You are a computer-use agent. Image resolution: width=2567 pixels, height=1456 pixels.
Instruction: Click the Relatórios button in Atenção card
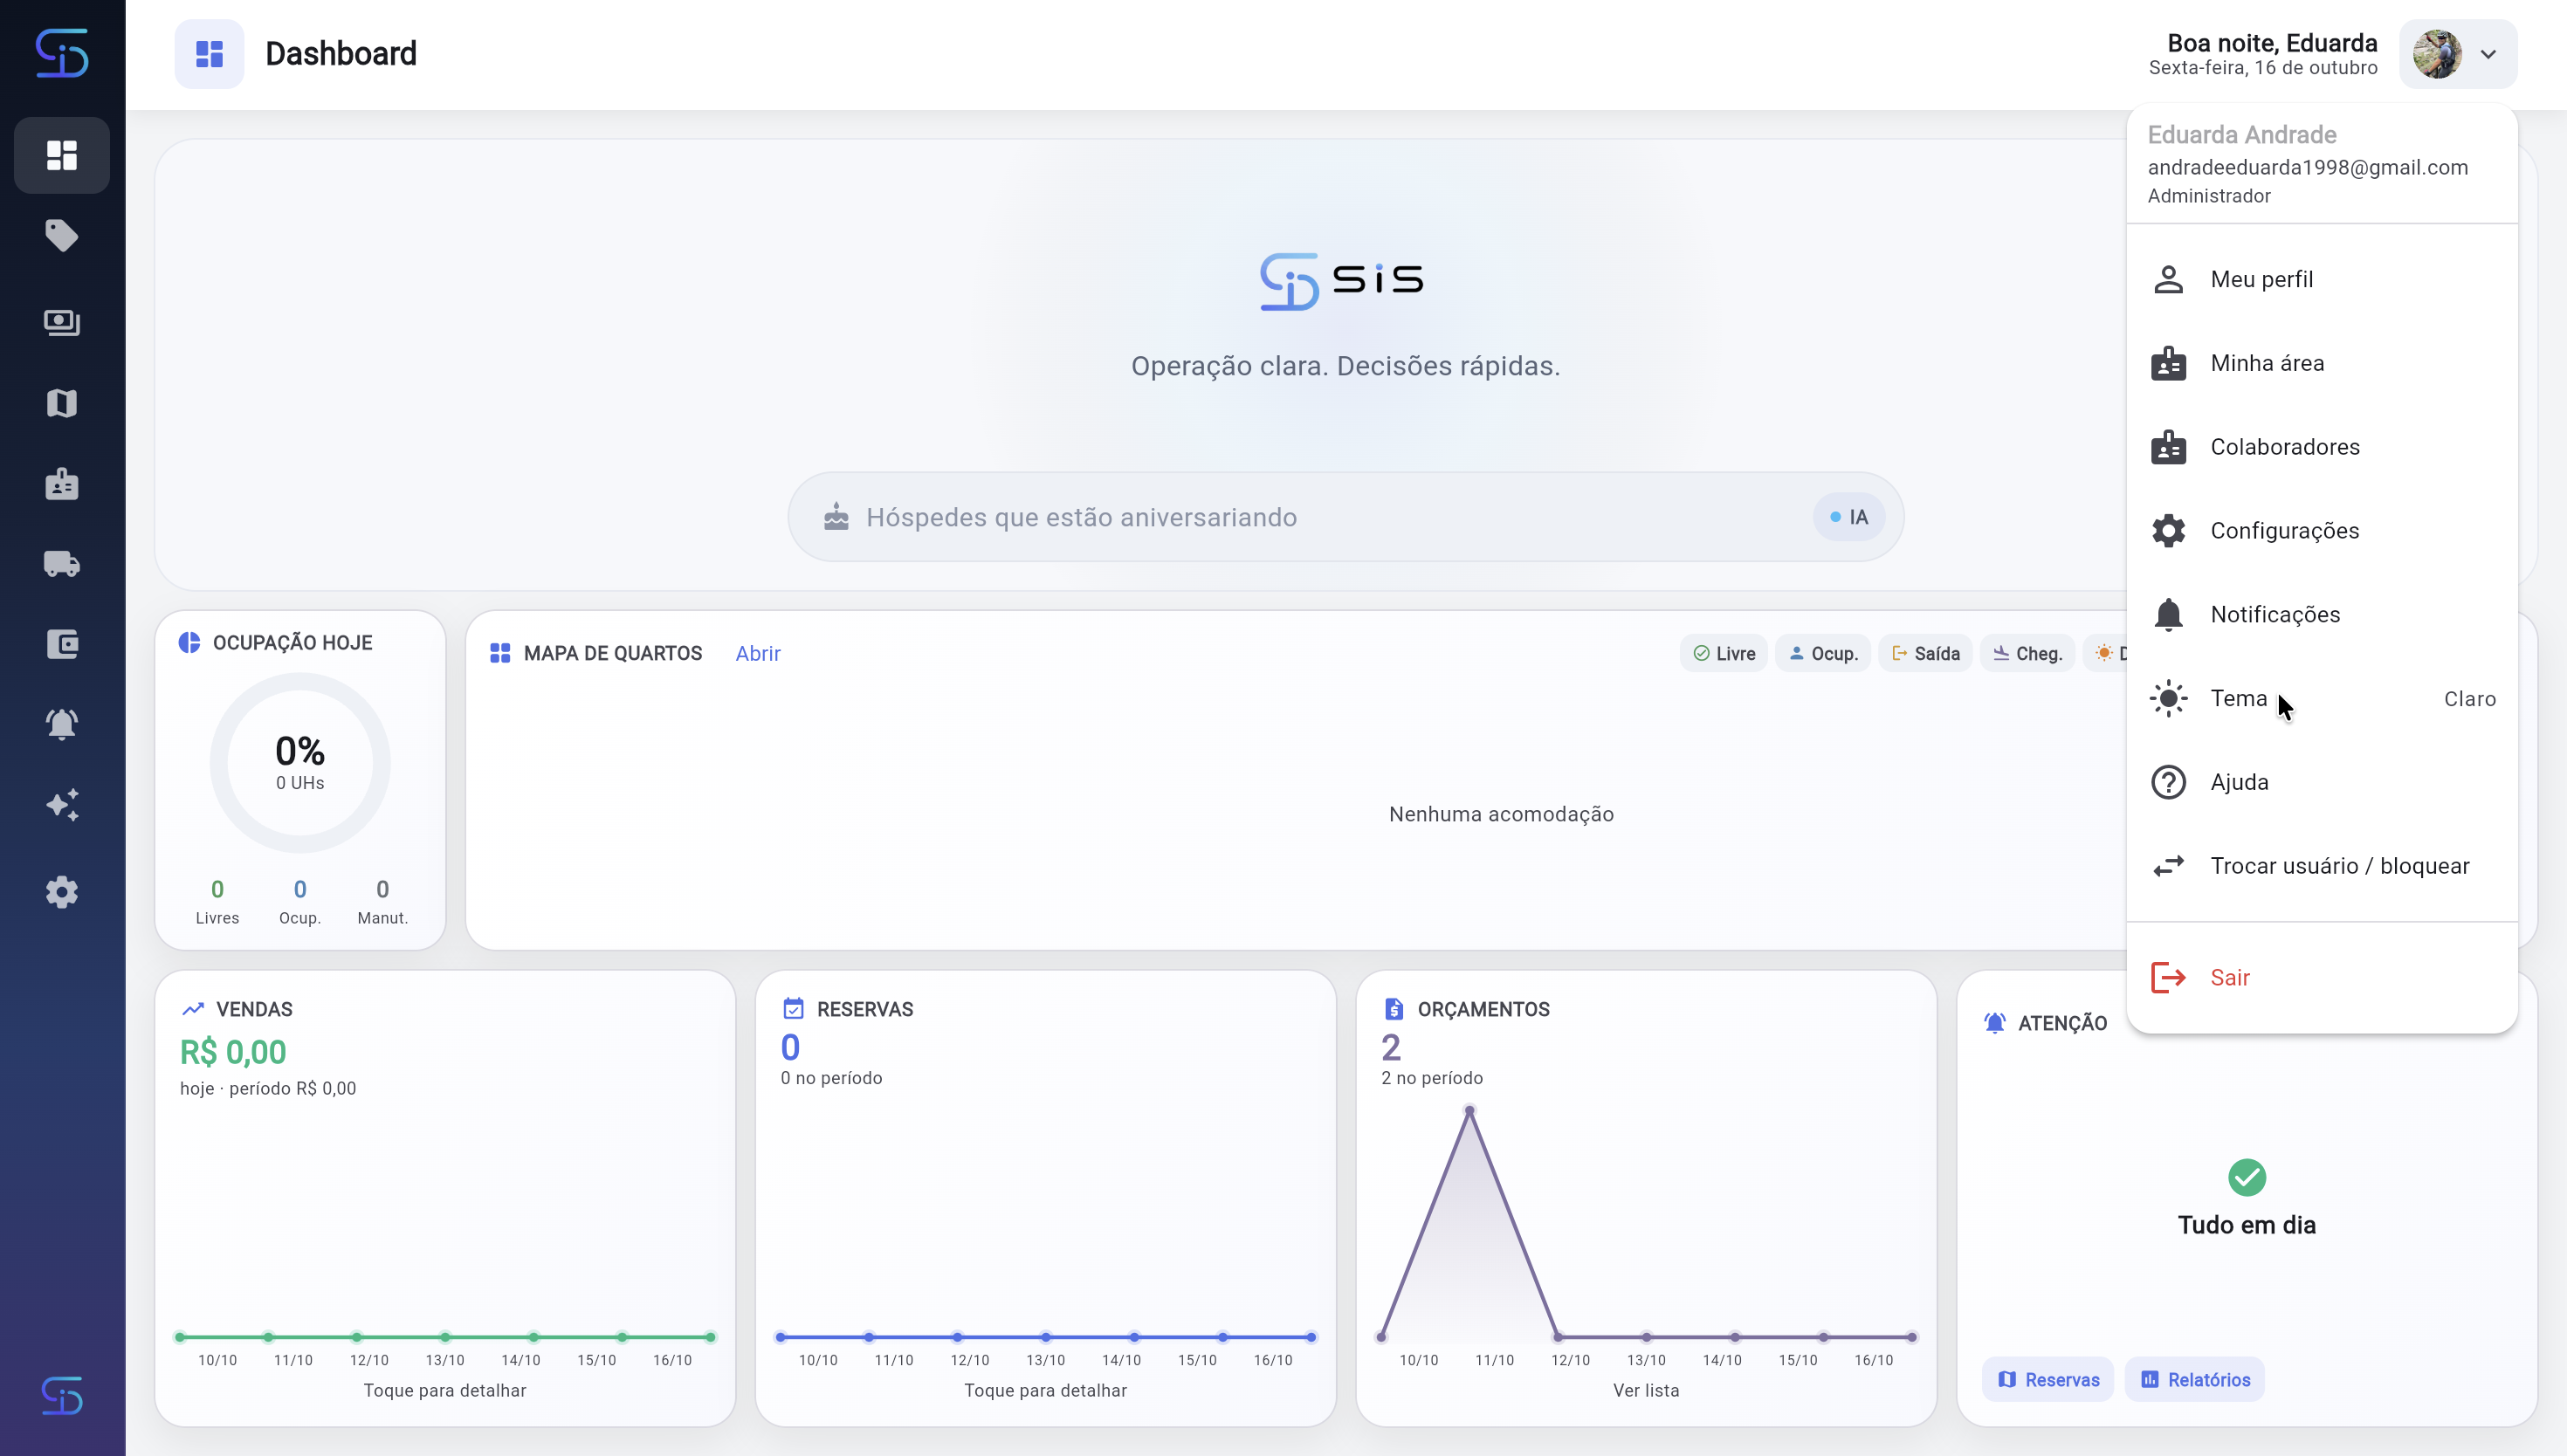(x=2195, y=1380)
